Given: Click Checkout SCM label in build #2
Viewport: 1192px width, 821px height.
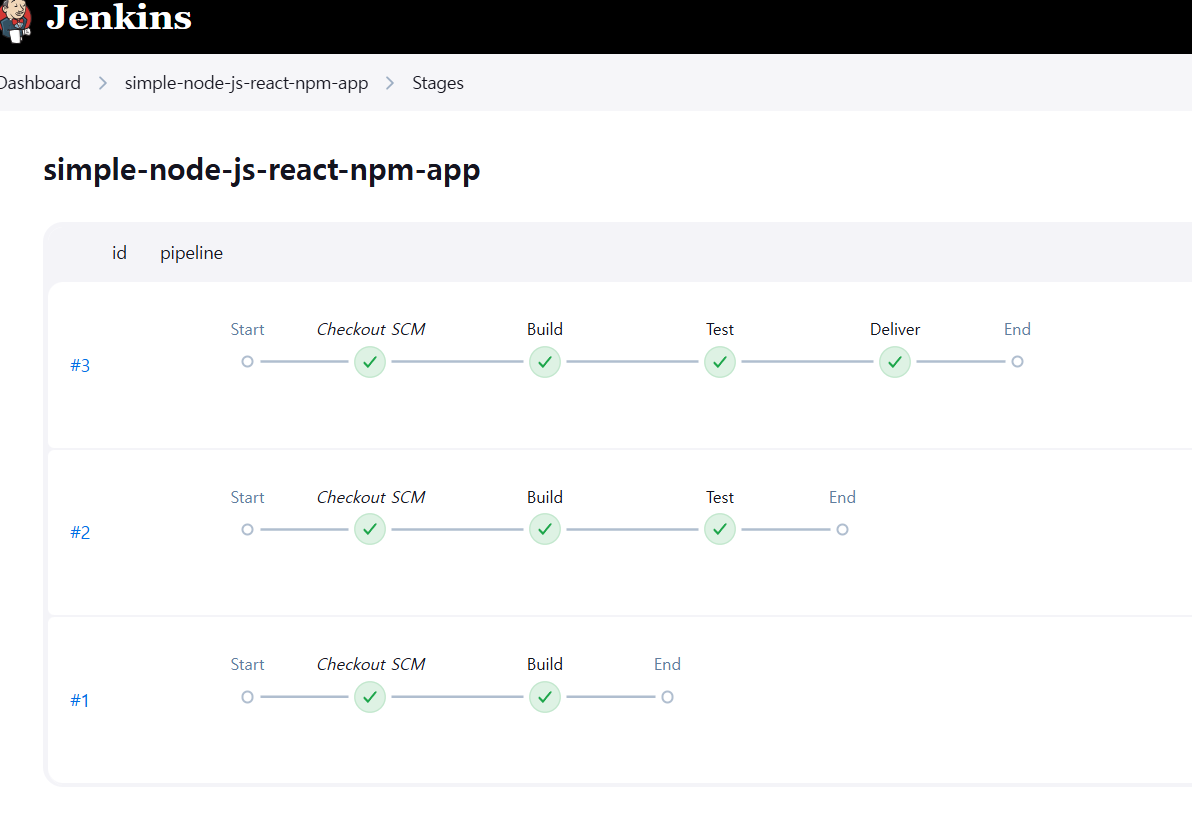Looking at the screenshot, I should click(x=371, y=497).
